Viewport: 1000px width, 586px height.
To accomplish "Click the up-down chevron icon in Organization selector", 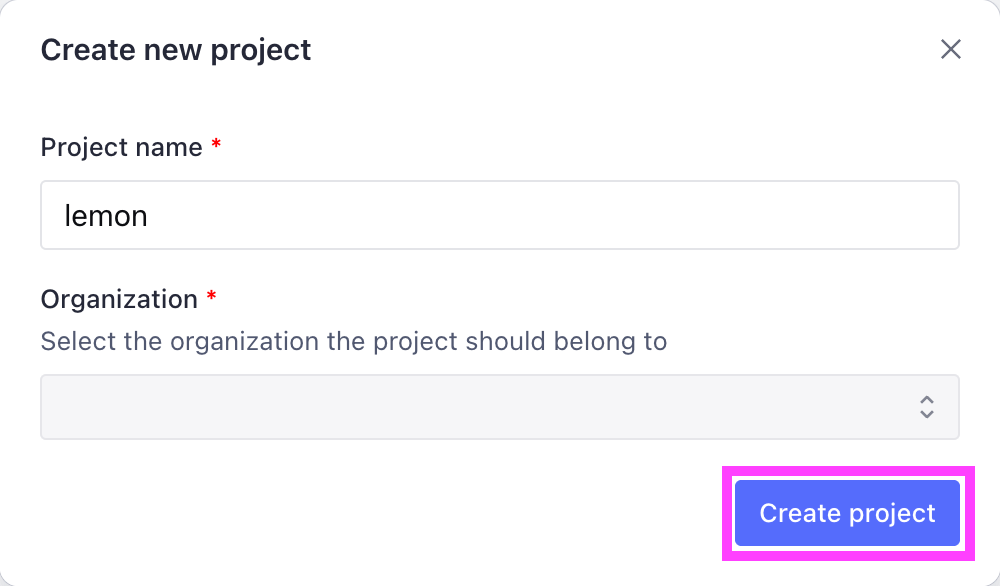I will click(927, 407).
